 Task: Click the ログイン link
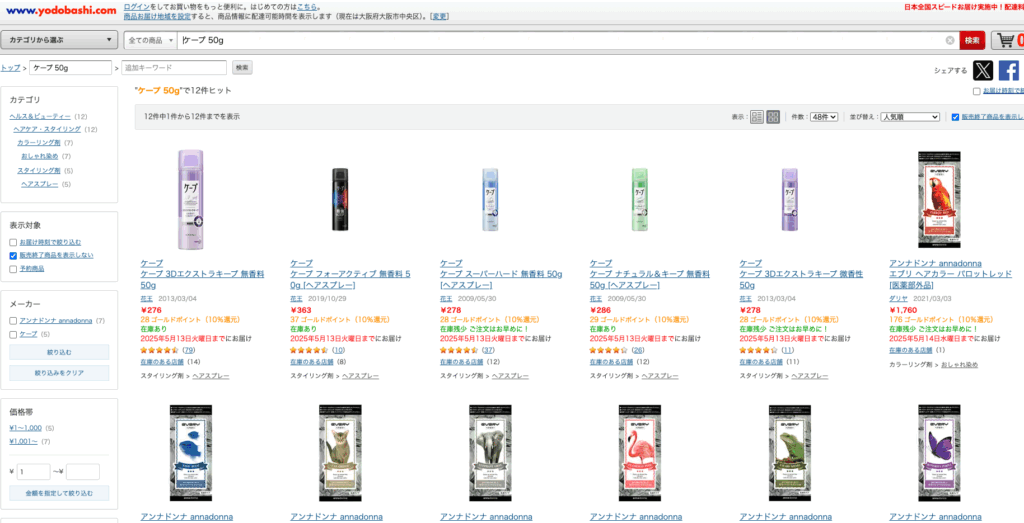(x=136, y=6)
